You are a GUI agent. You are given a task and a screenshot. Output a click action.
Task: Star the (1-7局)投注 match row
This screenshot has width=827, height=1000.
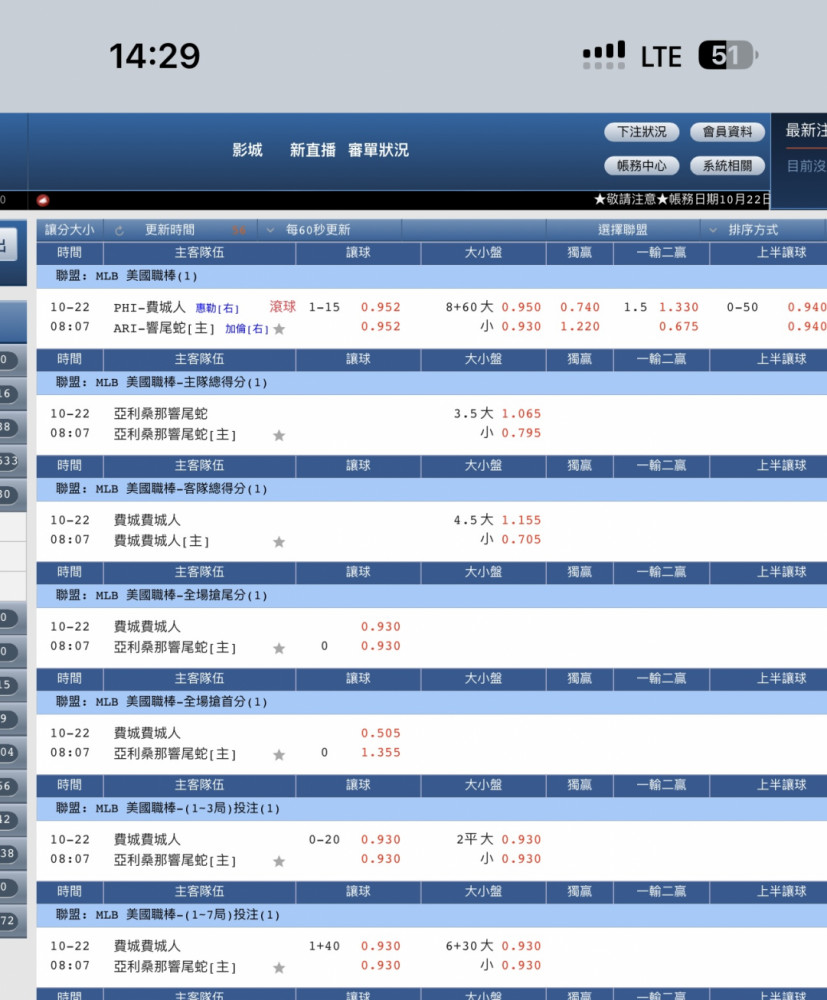coord(279,968)
